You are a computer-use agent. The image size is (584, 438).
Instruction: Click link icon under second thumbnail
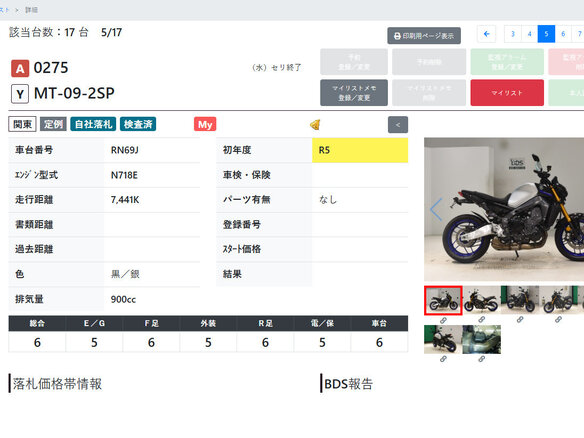coord(482,320)
